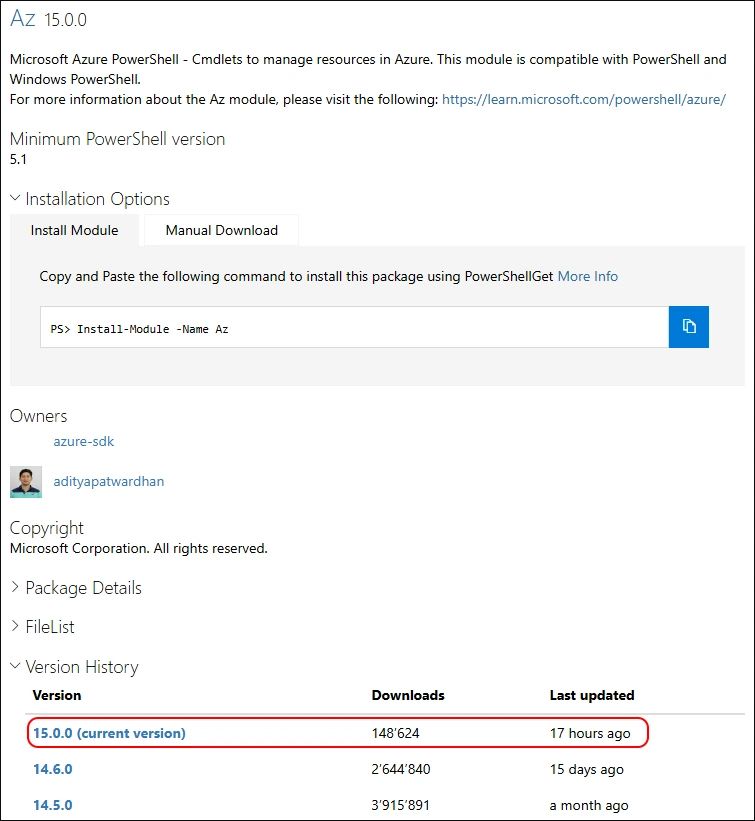Switch to the Manual Download tab
The image size is (755, 821).
point(221,230)
